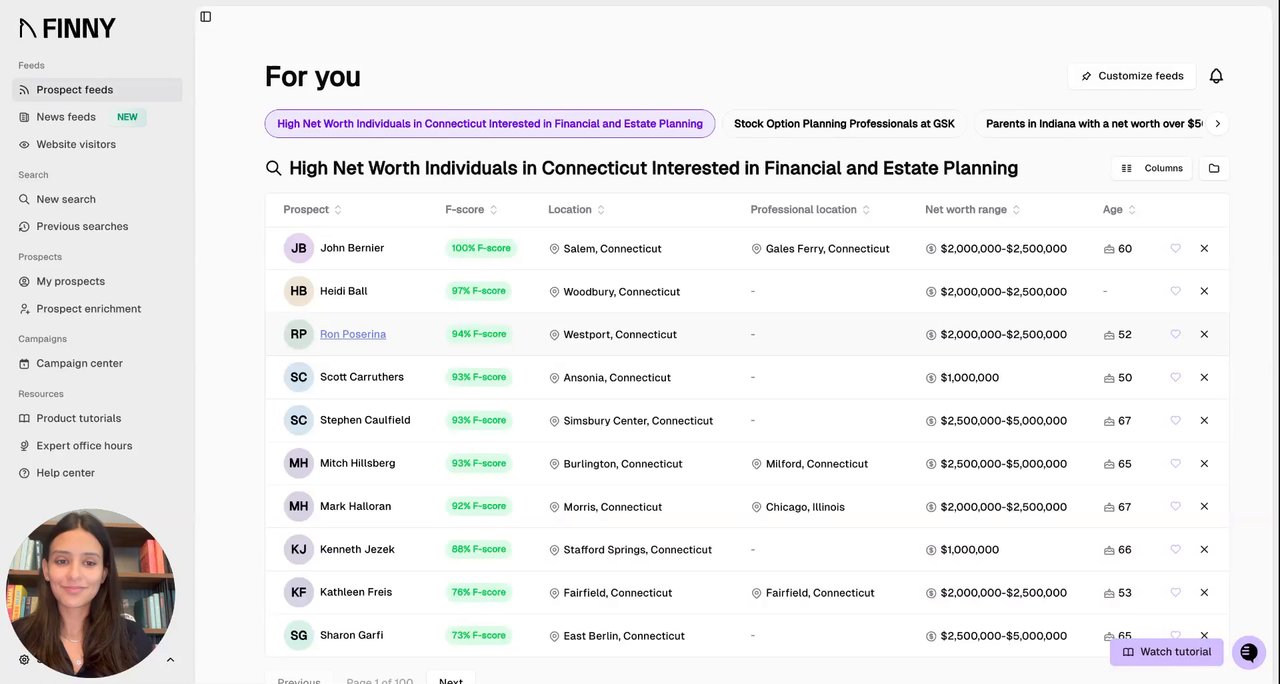Click the SG avatar for Sharon Garfi

point(298,635)
